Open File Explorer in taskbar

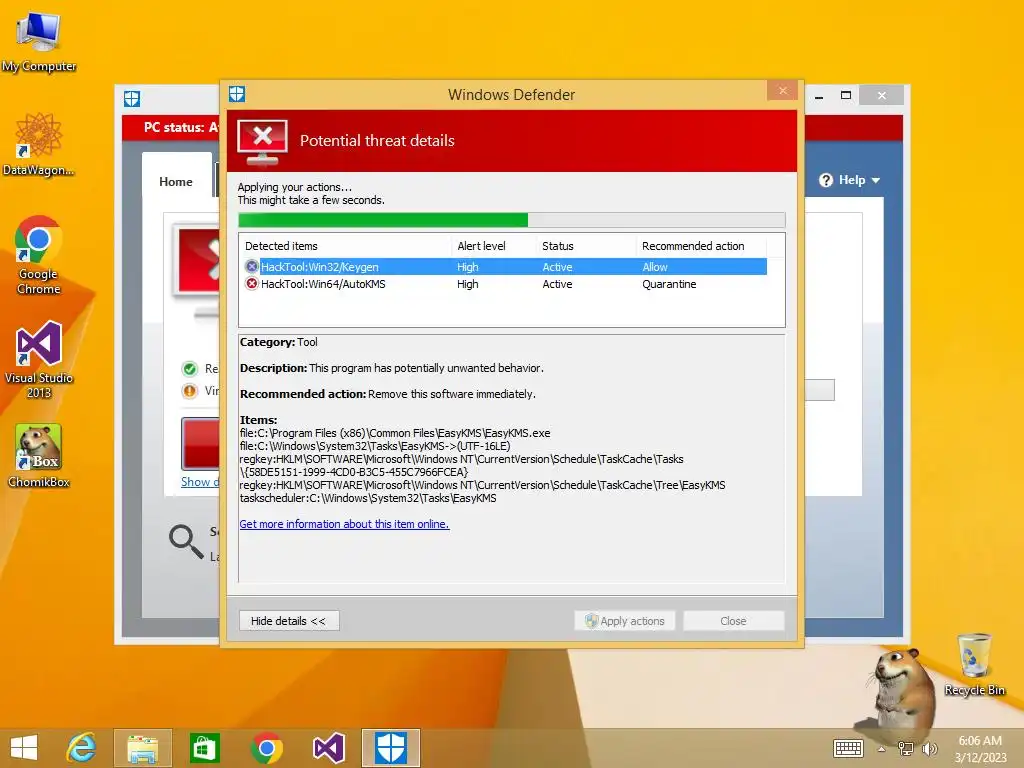(142, 748)
